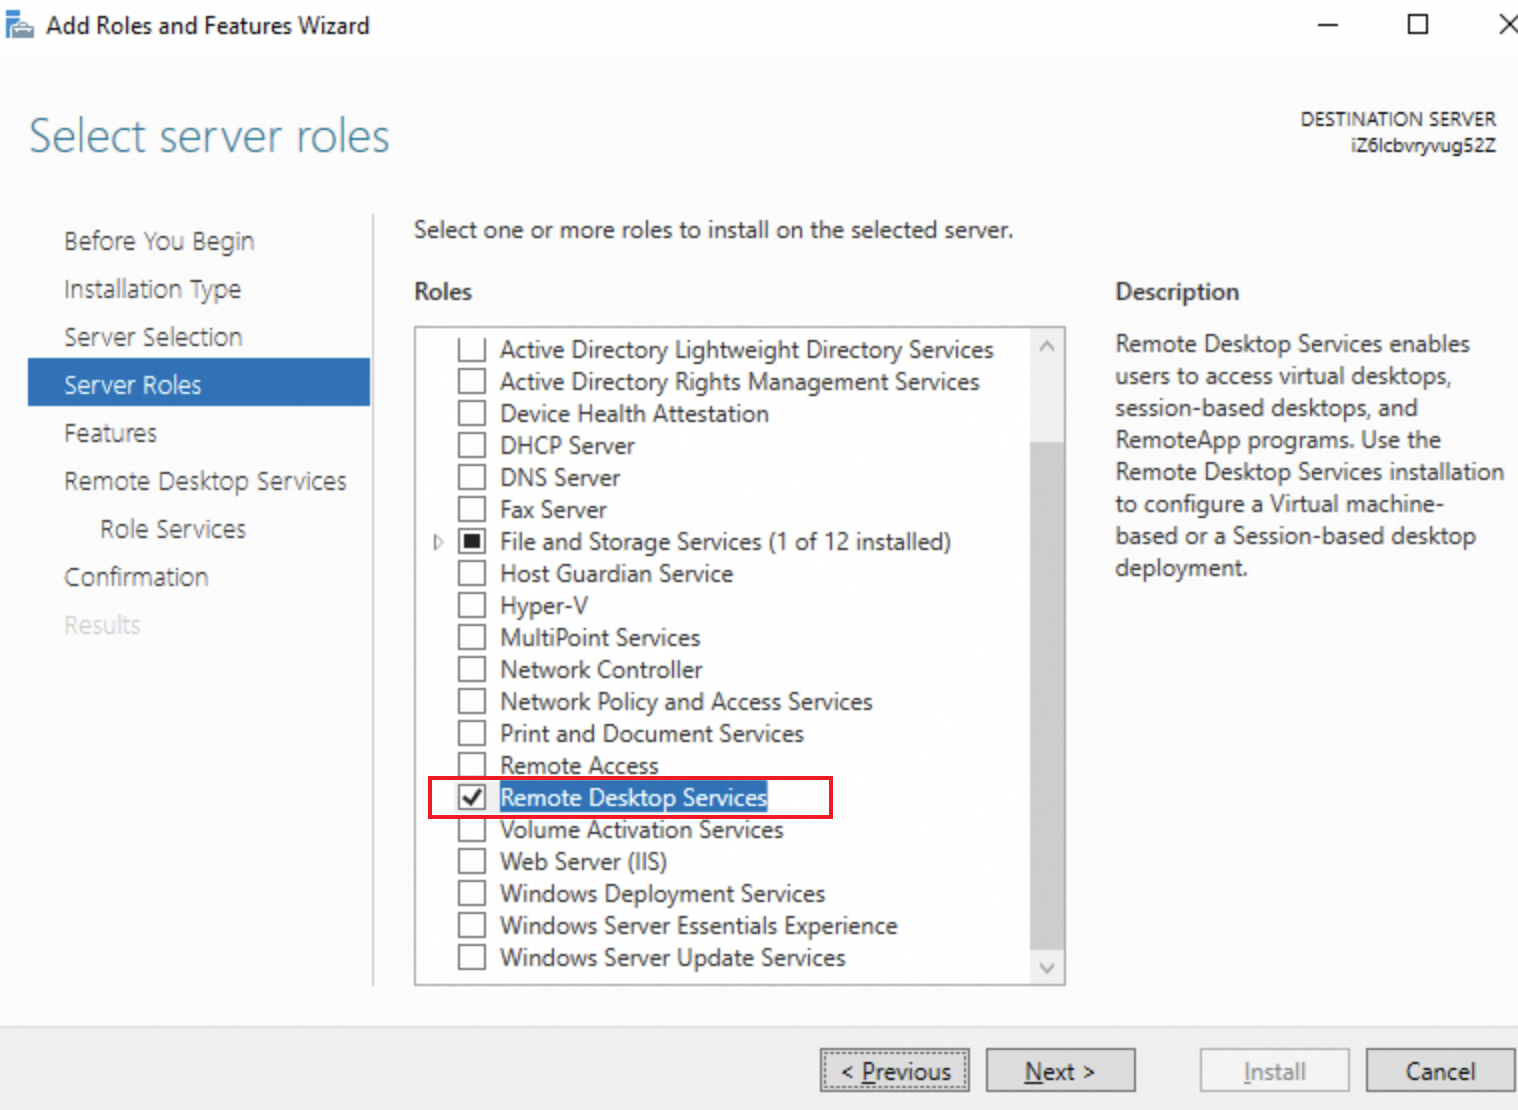Maximize the wizard window
This screenshot has height=1110, width=1518.
click(1418, 24)
